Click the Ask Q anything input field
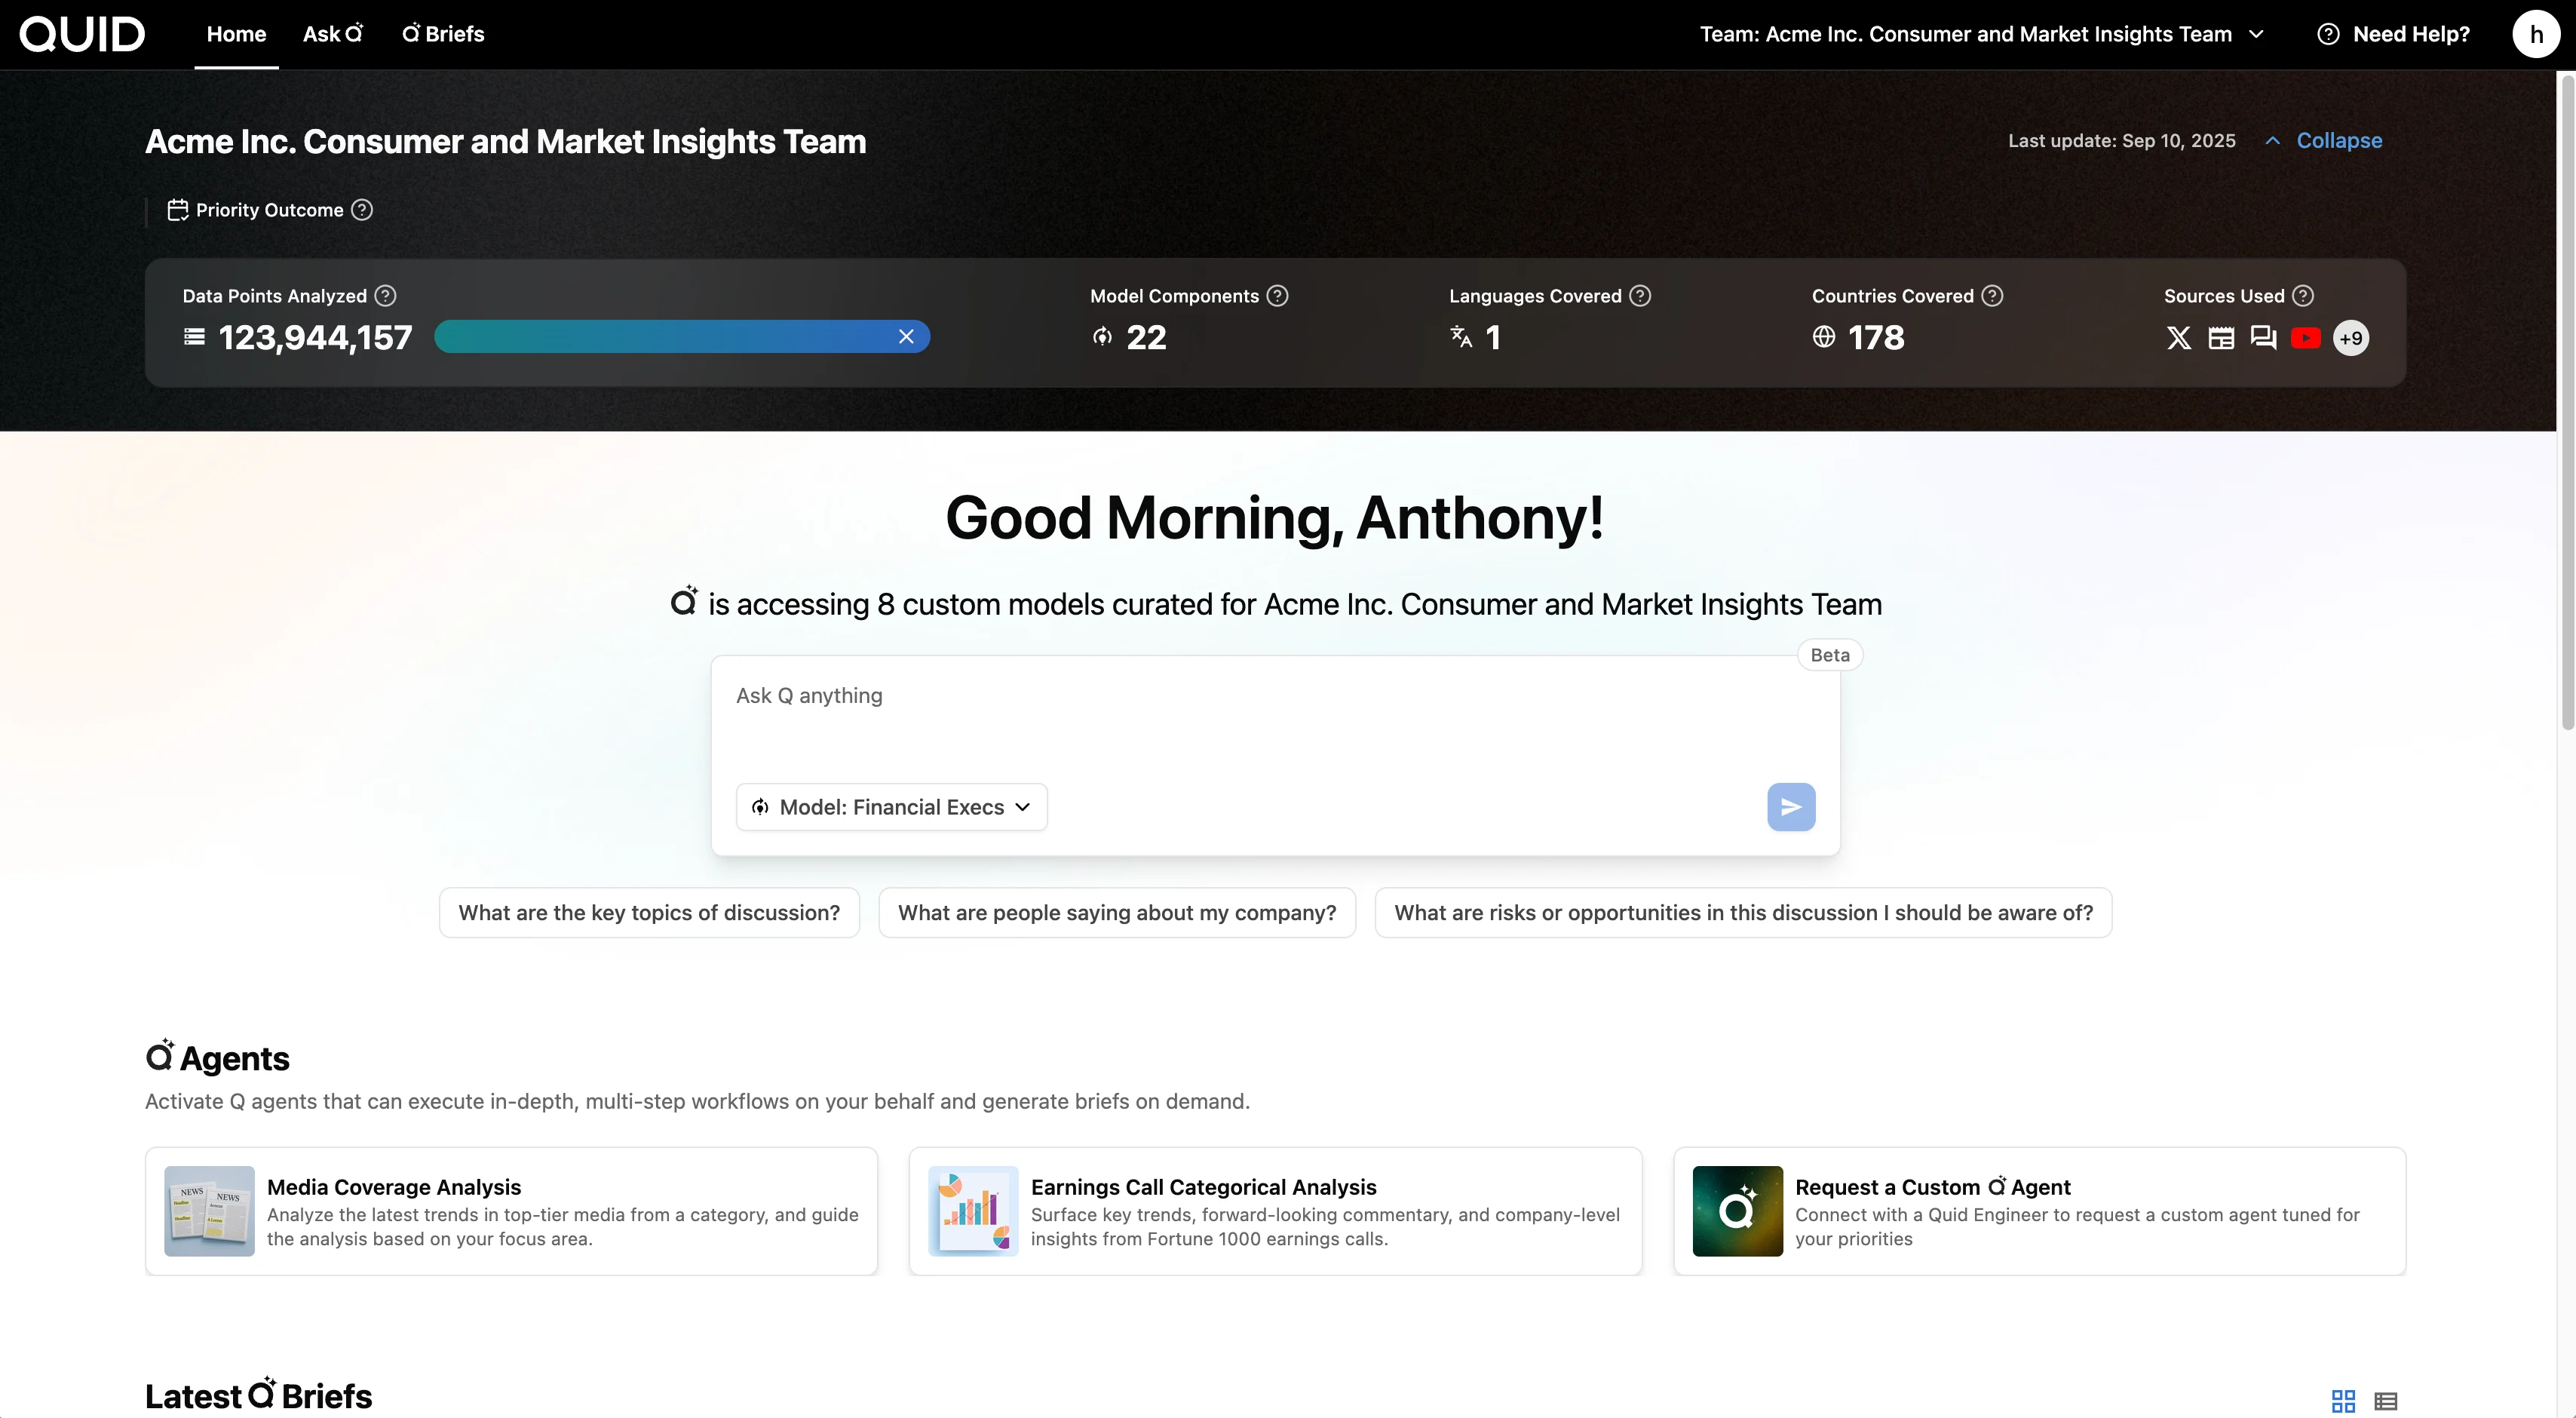 (x=1274, y=720)
